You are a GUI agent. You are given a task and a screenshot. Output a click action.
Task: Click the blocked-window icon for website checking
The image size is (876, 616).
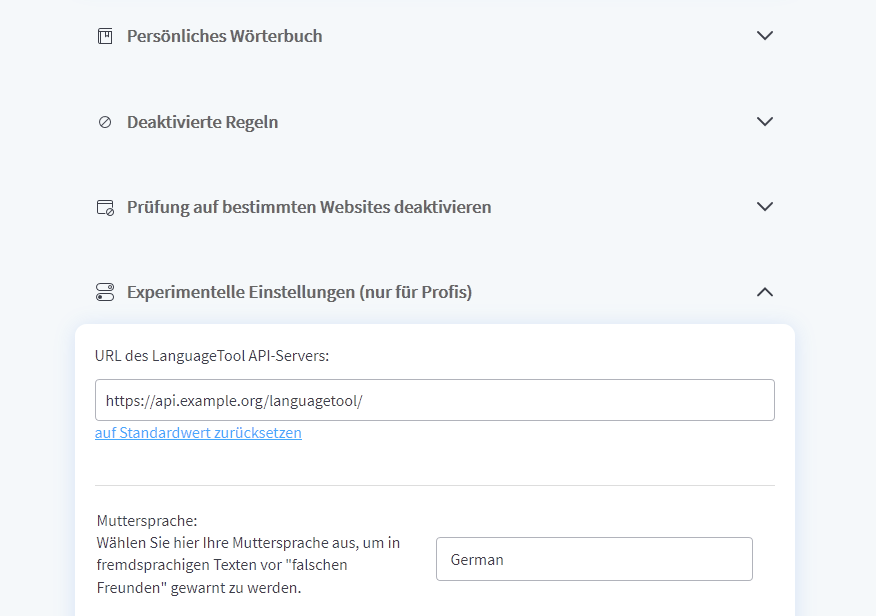coord(105,208)
